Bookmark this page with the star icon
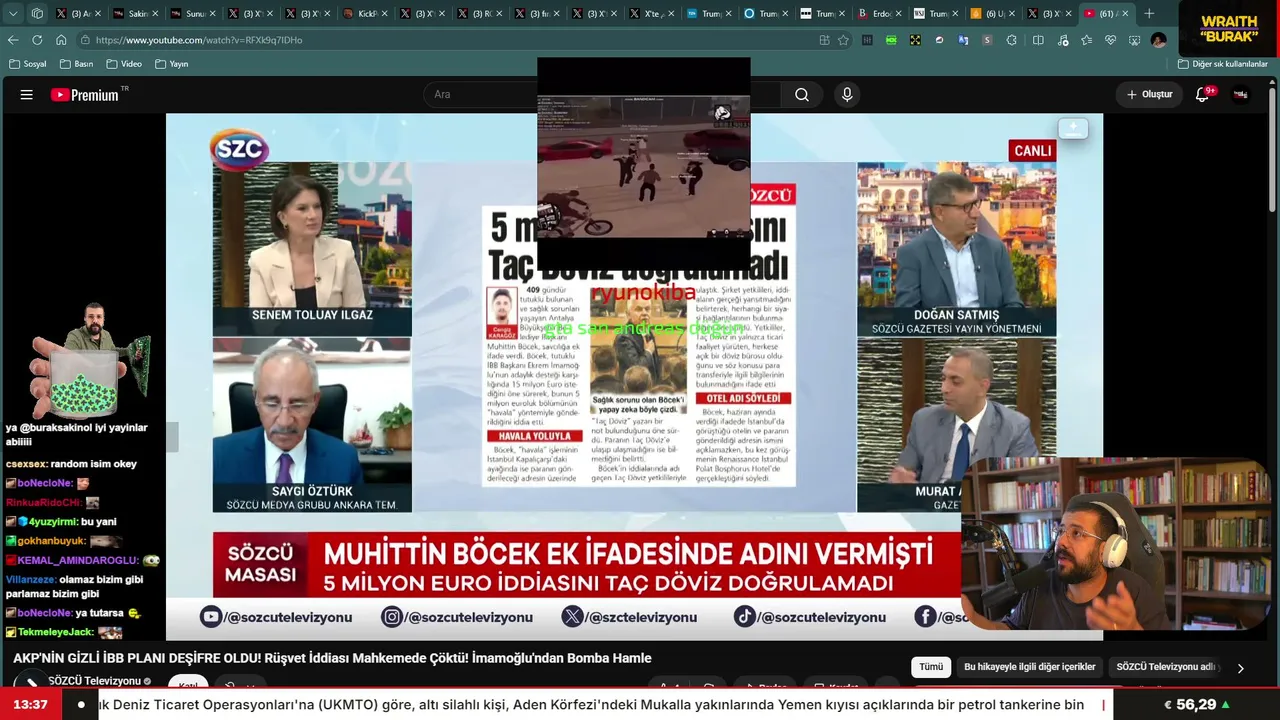 (x=843, y=40)
